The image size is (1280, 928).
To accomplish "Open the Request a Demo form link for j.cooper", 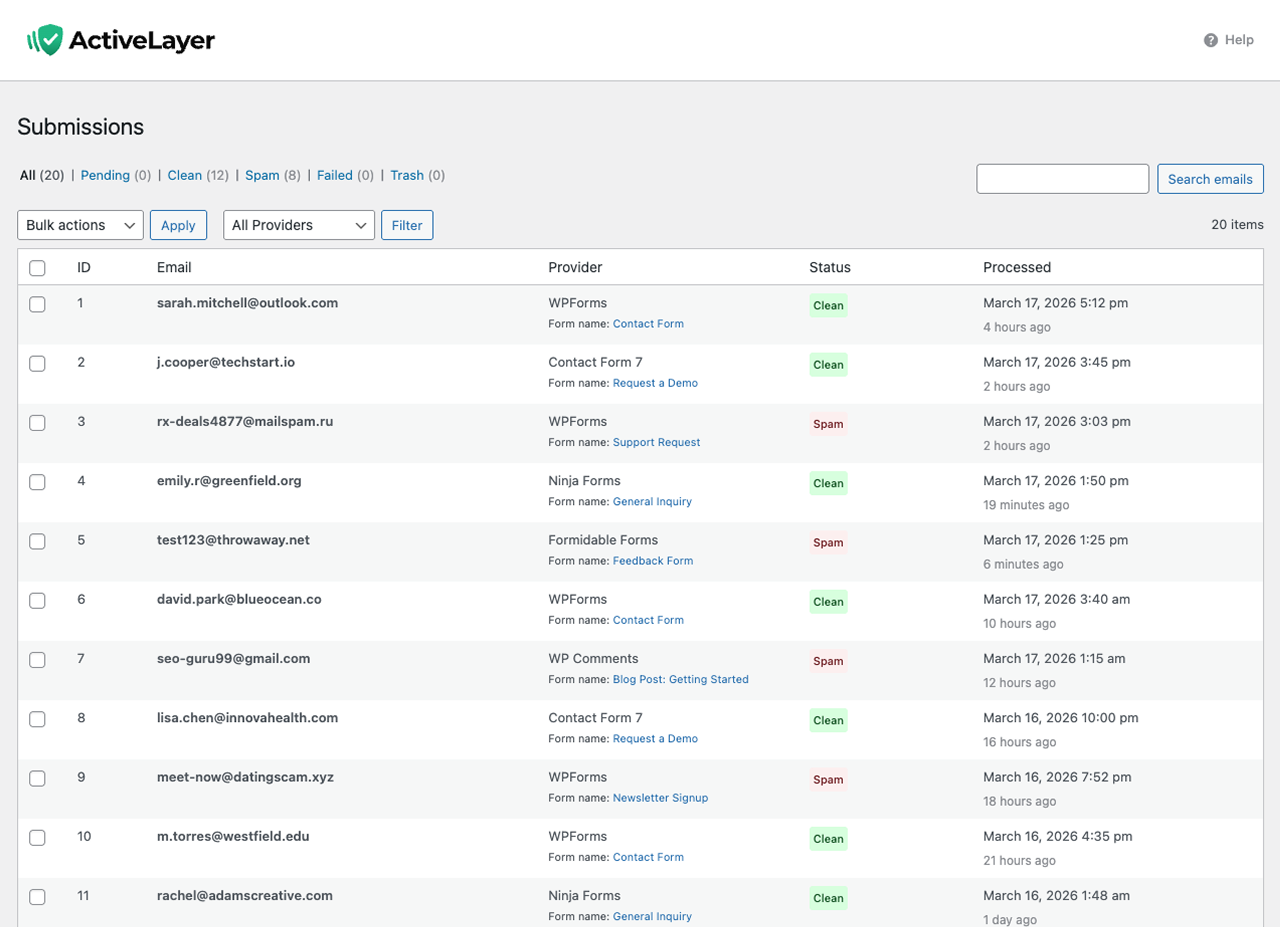I will [655, 383].
